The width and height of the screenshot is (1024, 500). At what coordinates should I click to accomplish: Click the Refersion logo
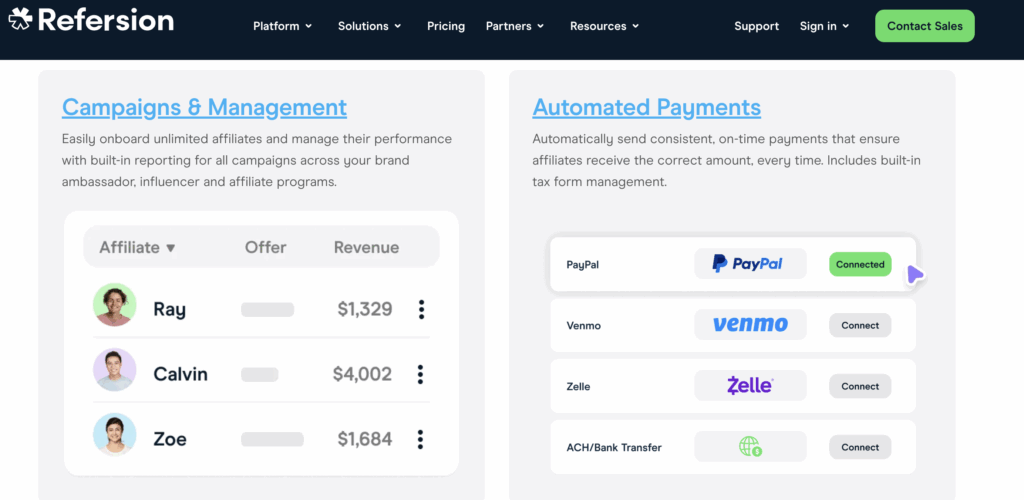point(91,20)
